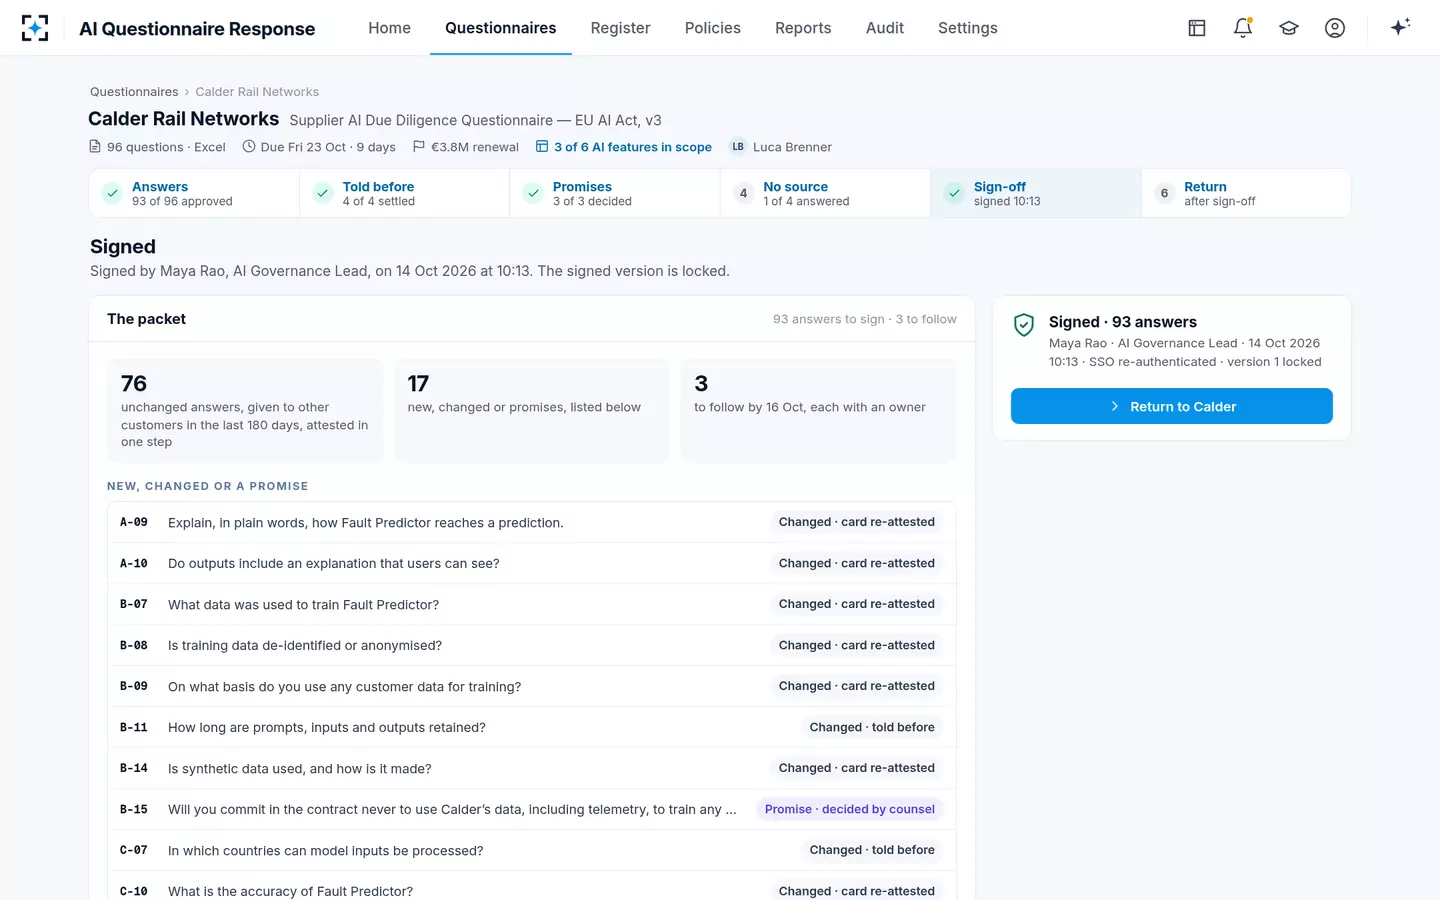Open B-08 de-identified data question

pyautogui.click(x=532, y=645)
